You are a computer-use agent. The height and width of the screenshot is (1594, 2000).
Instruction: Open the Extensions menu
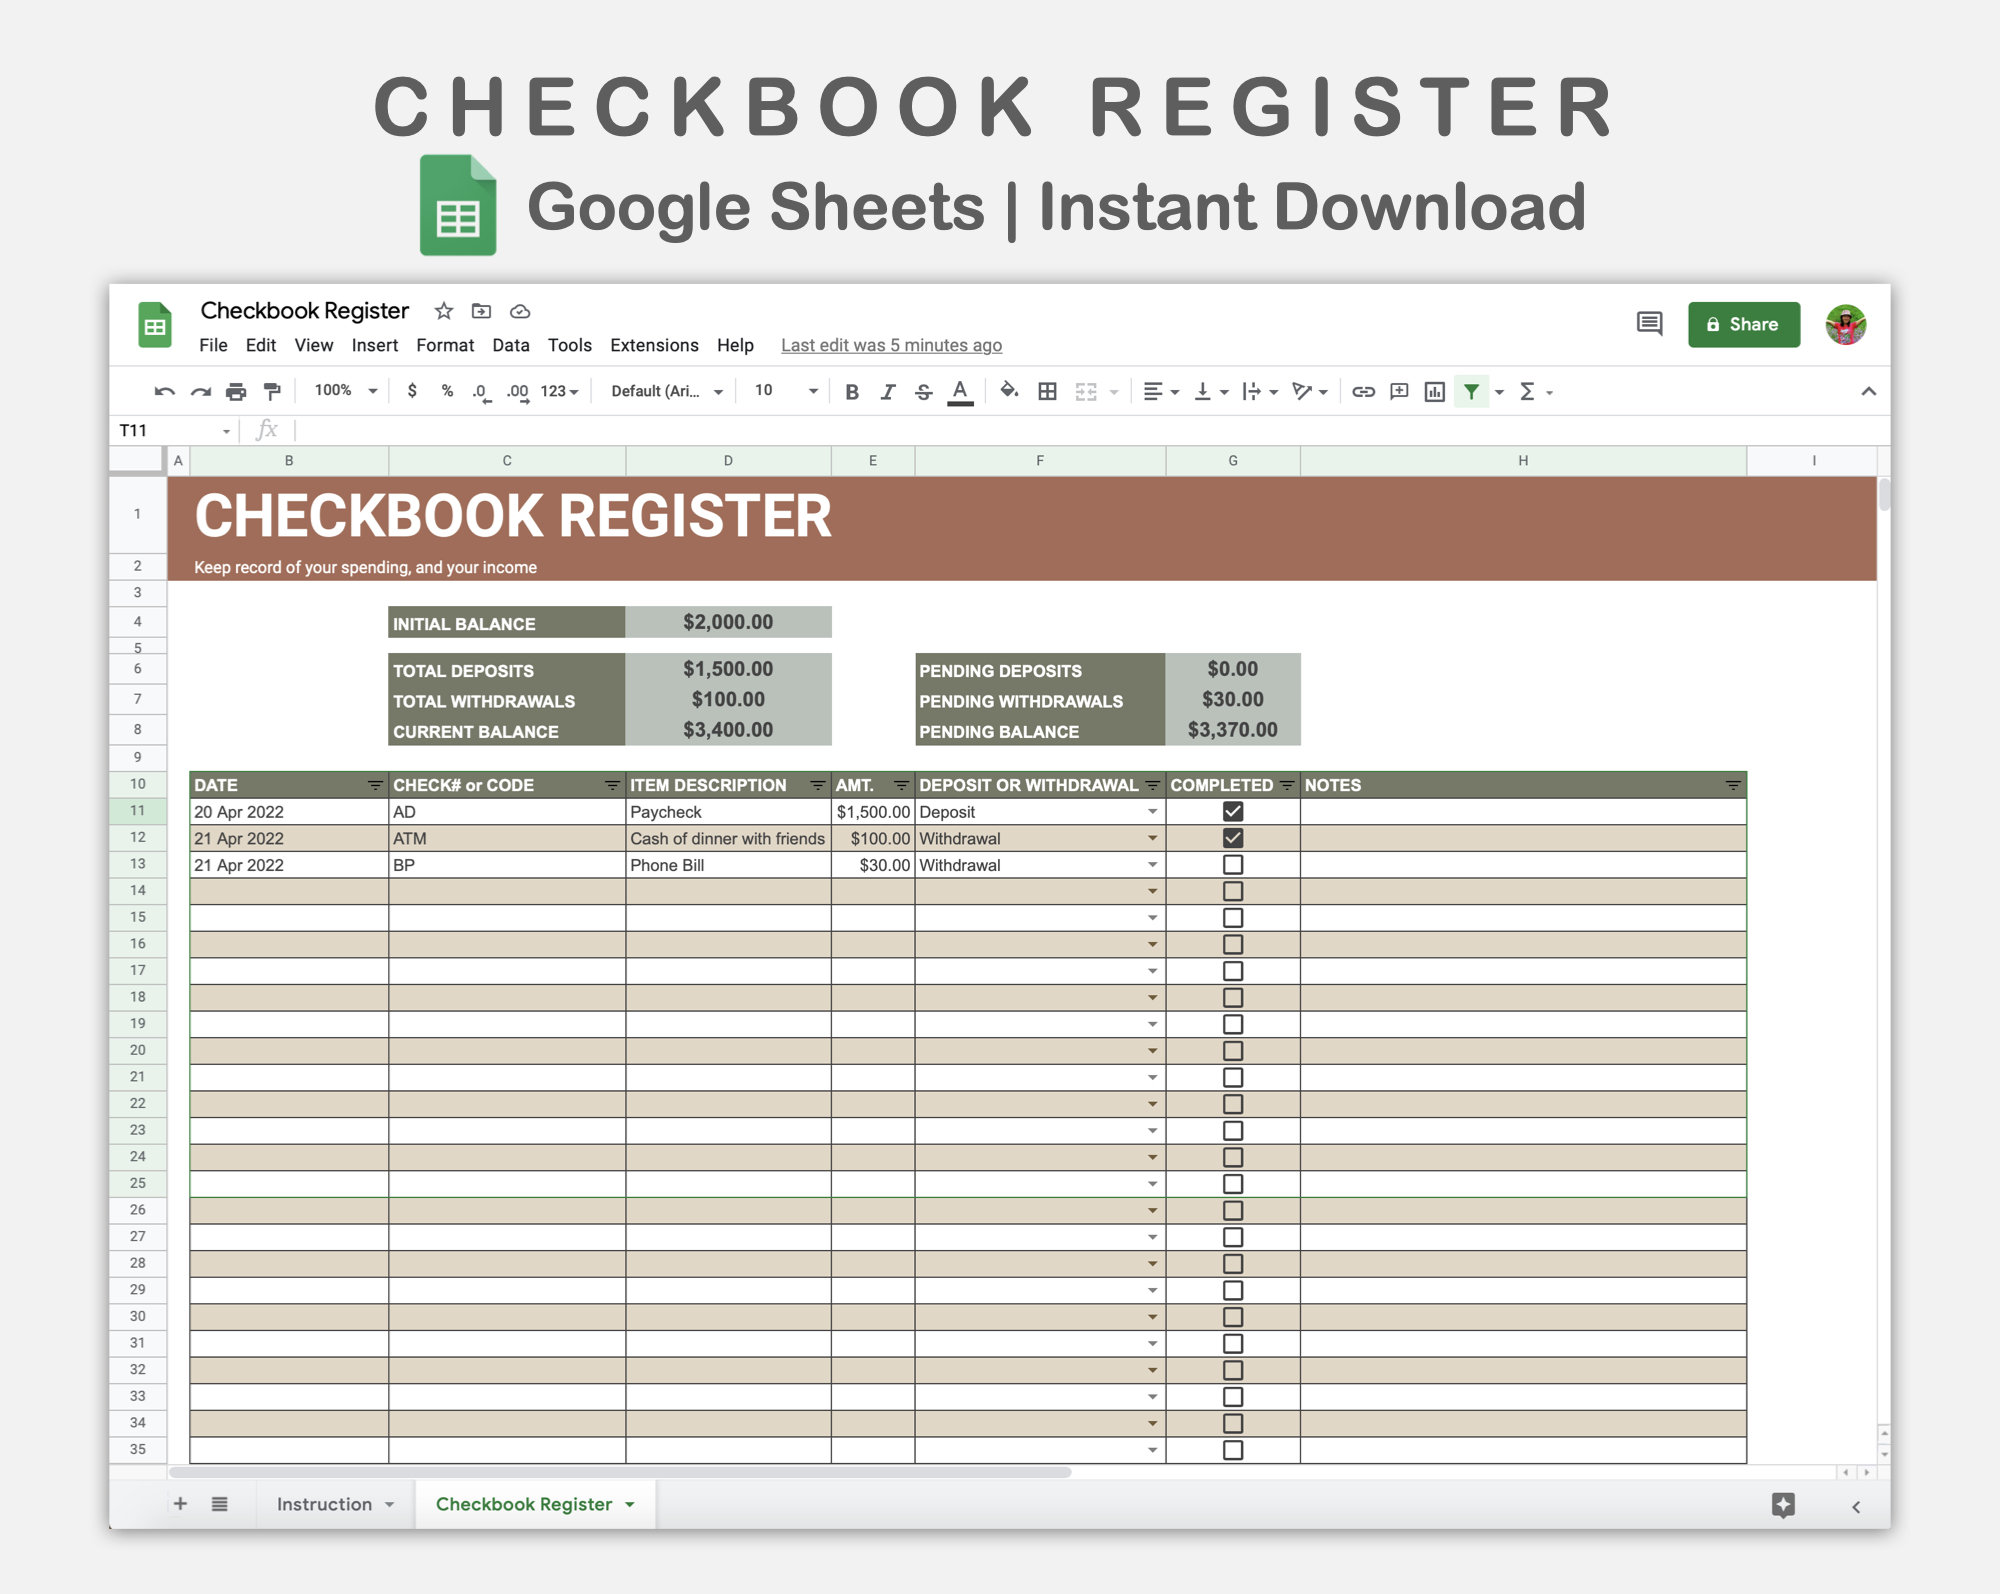tap(655, 345)
